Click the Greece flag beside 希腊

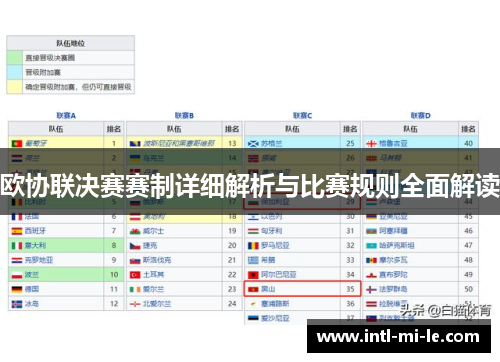tap(253, 260)
